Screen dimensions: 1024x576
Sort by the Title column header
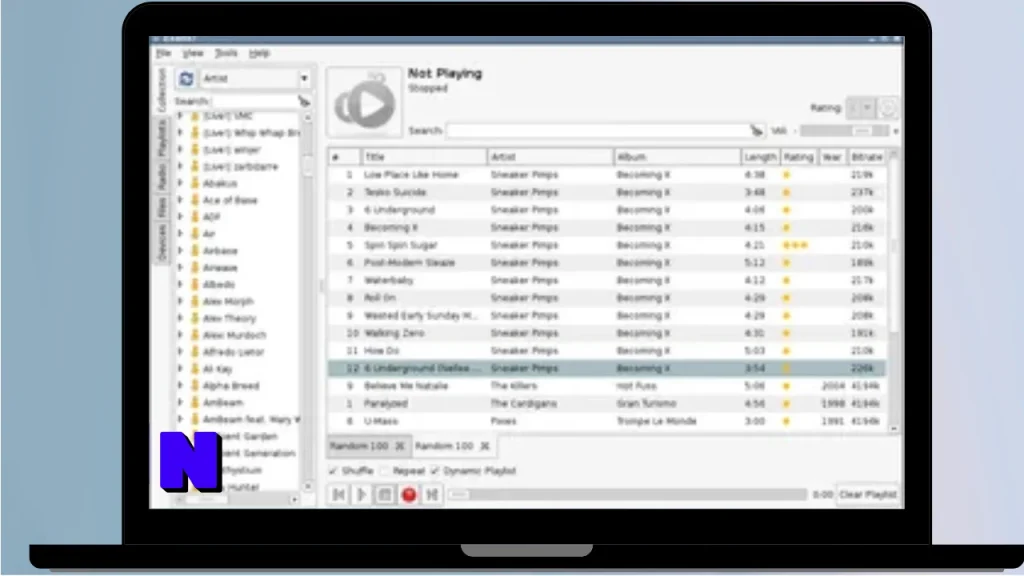pyautogui.click(x=424, y=157)
